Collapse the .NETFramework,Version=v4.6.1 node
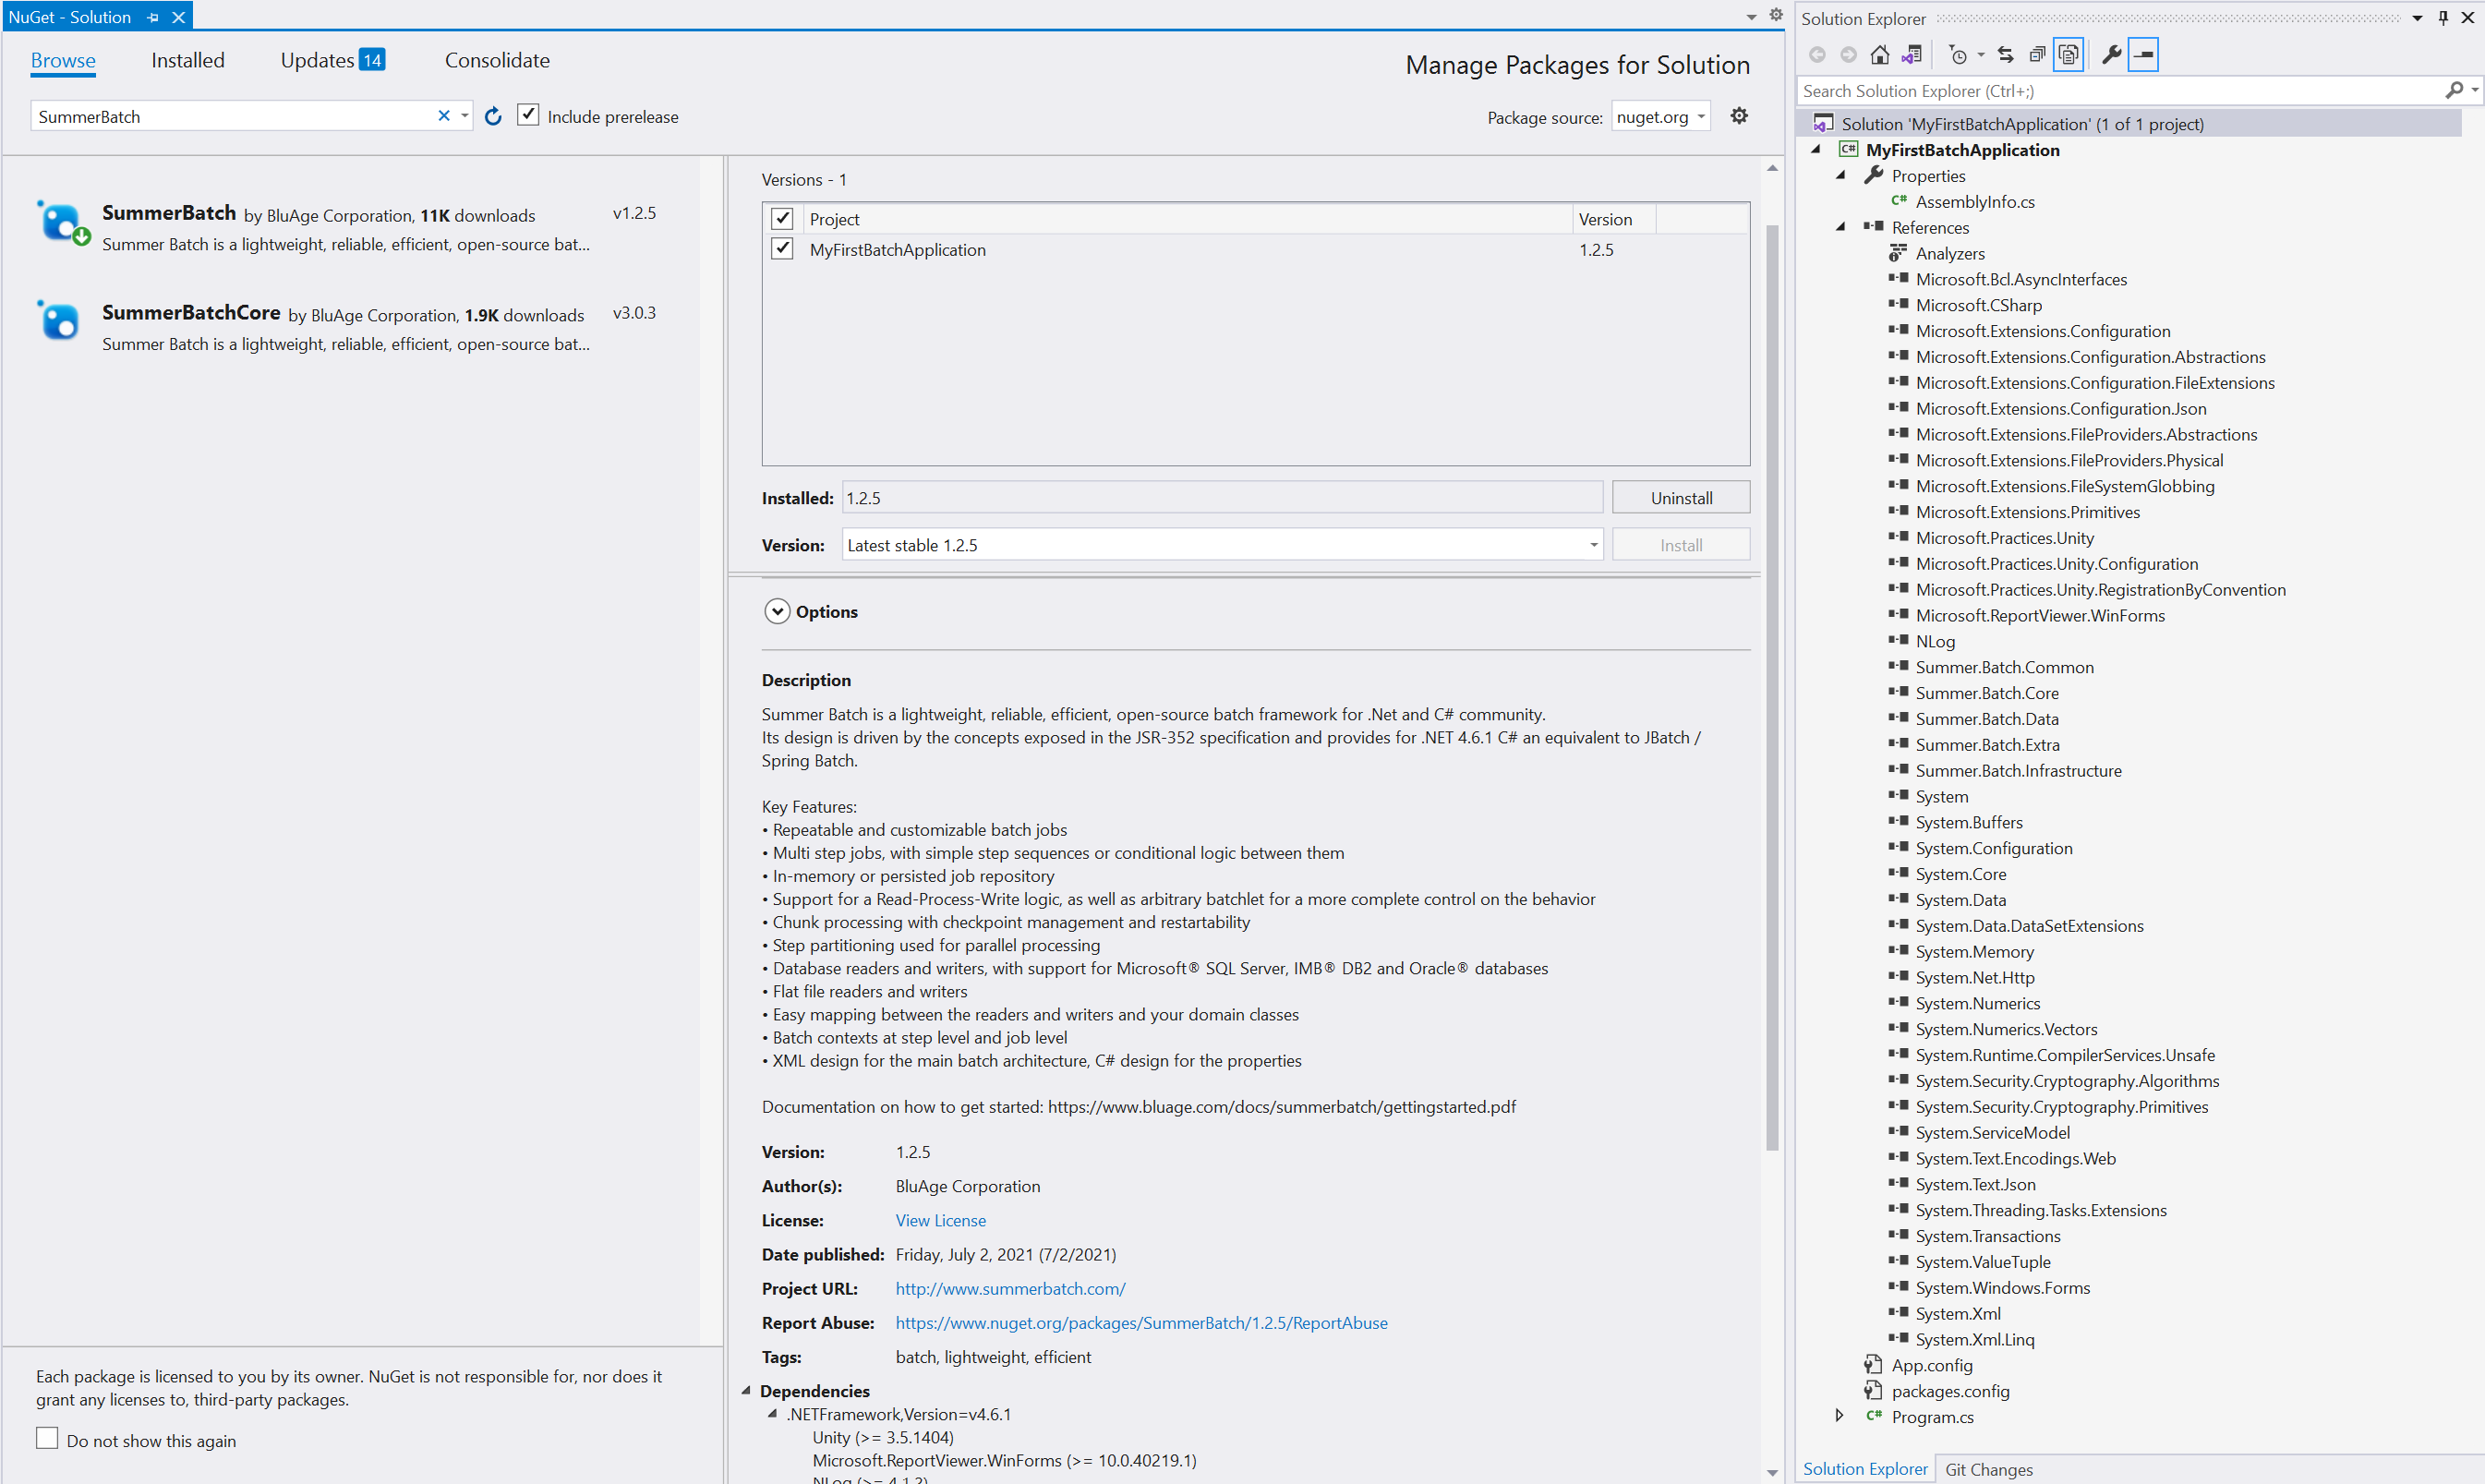Image resolution: width=2485 pixels, height=1484 pixels. pos(773,1413)
